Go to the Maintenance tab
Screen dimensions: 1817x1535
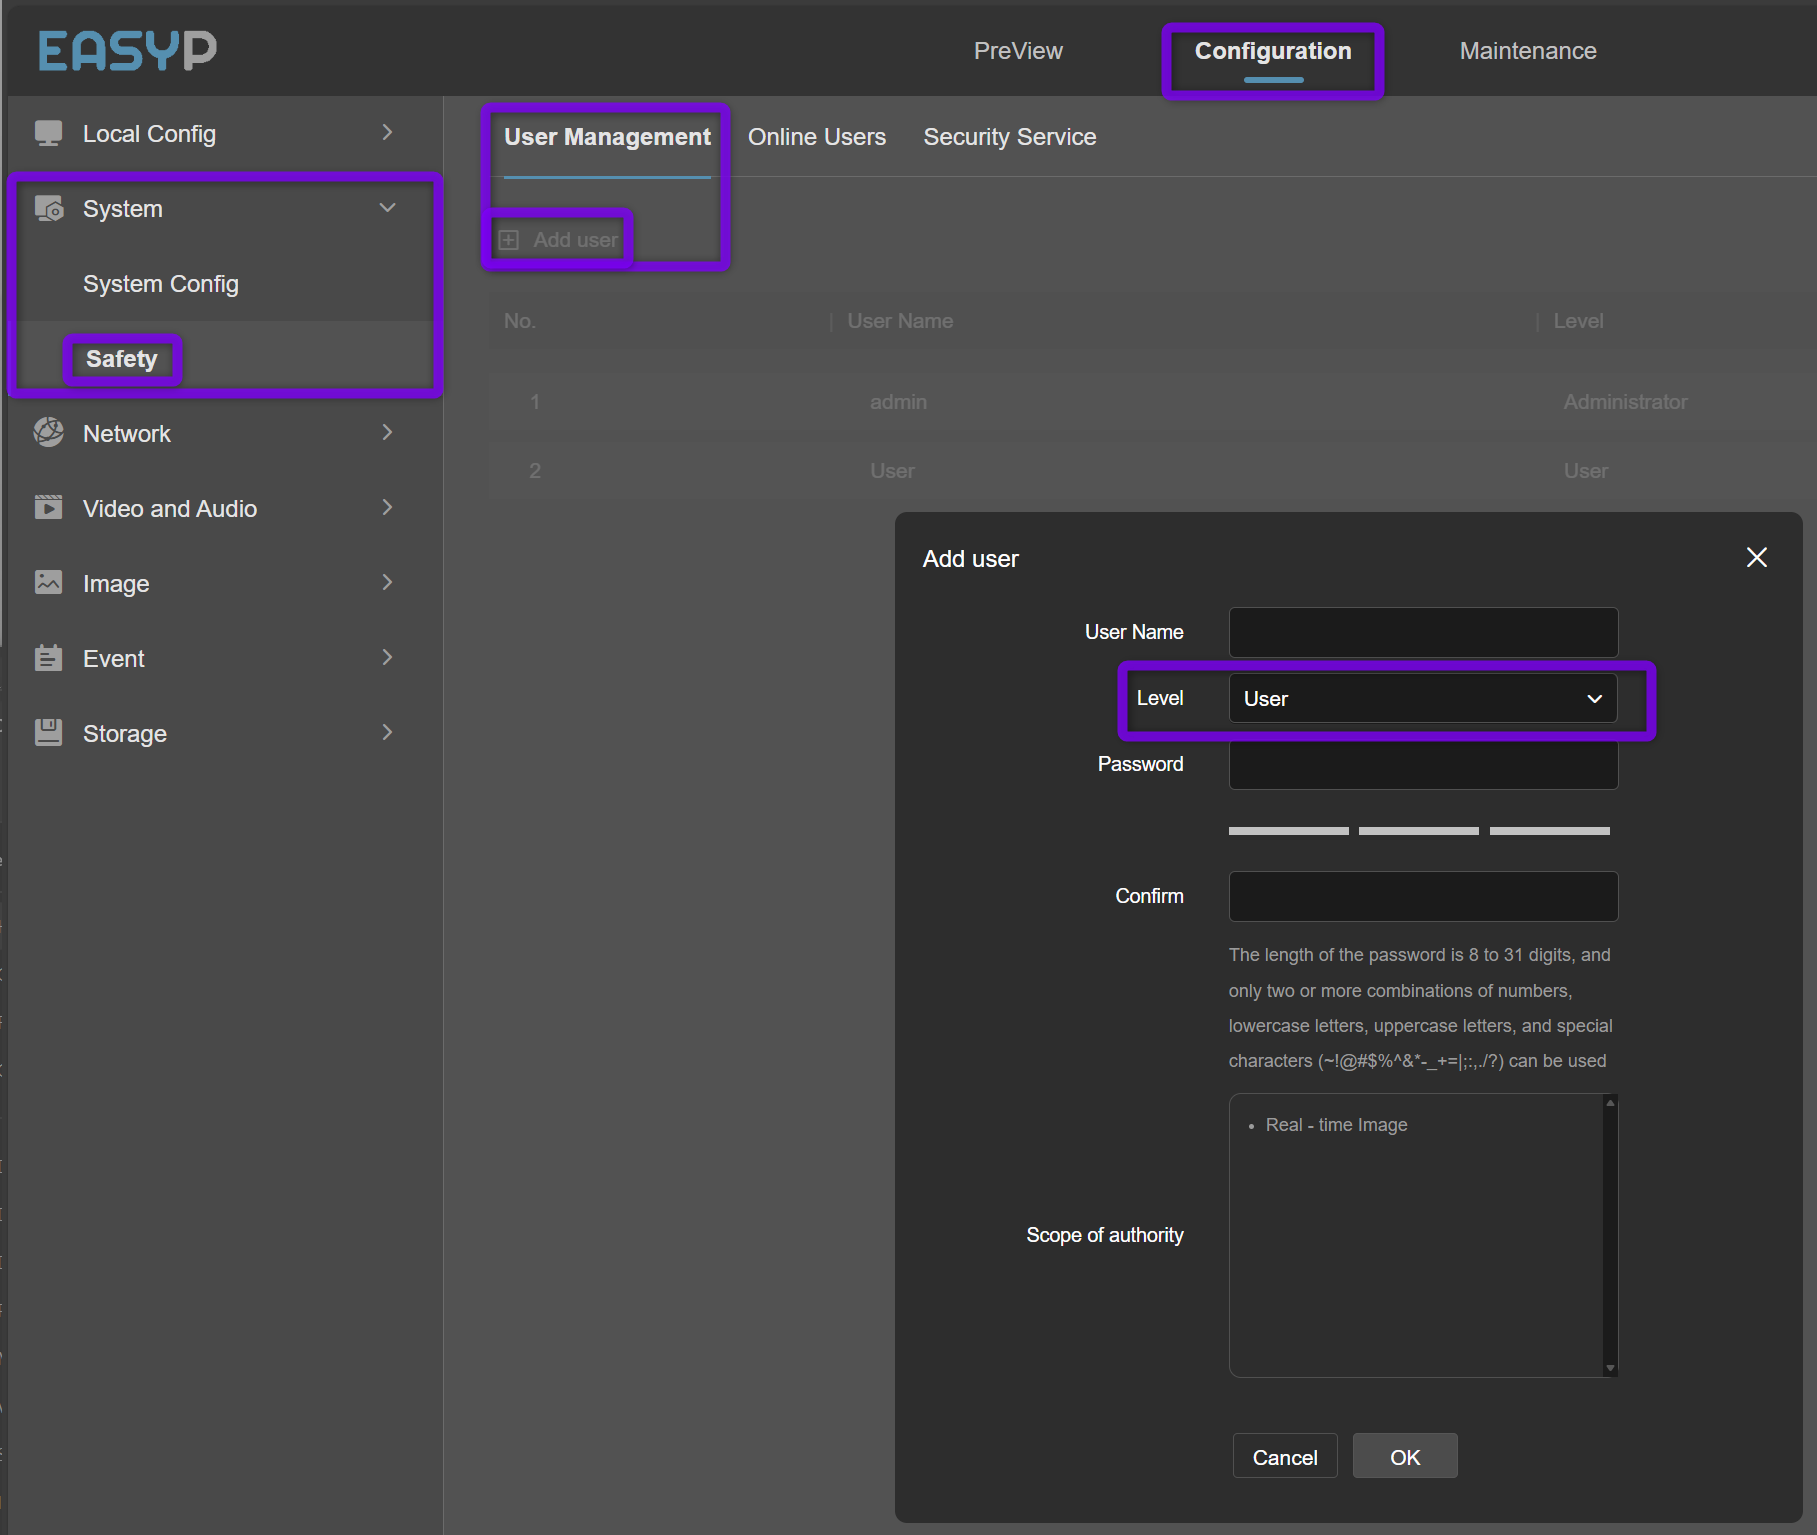coord(1528,51)
